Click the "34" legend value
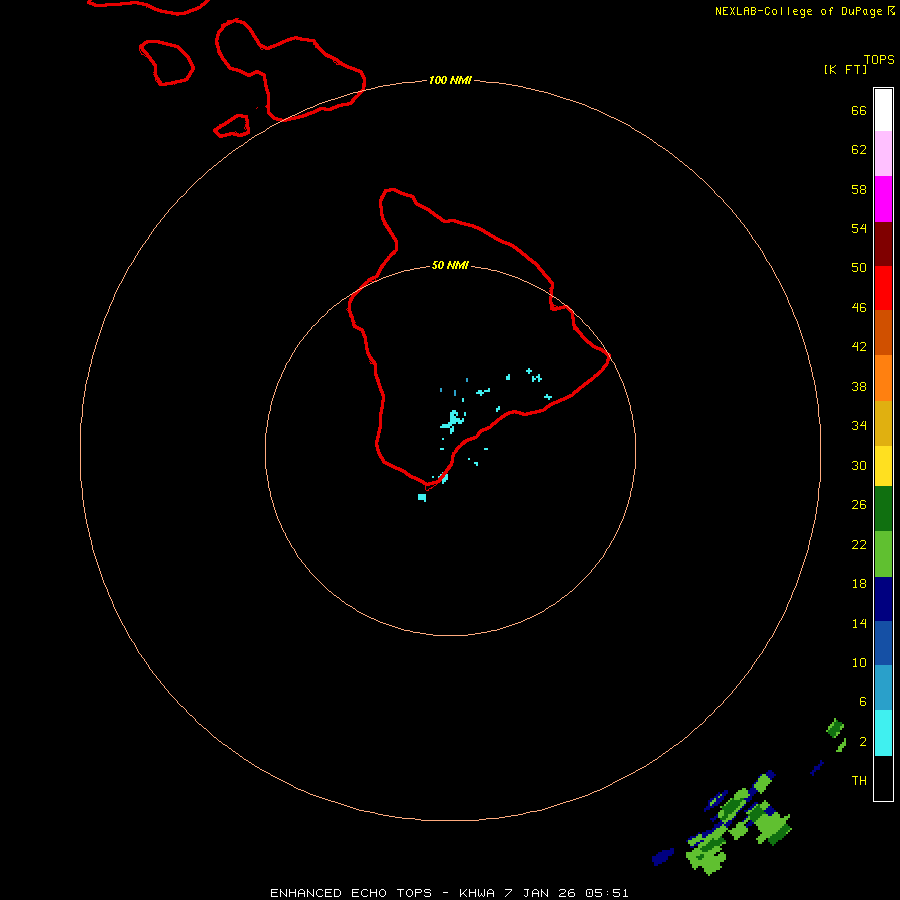The image size is (900, 900). pyautogui.click(x=859, y=425)
